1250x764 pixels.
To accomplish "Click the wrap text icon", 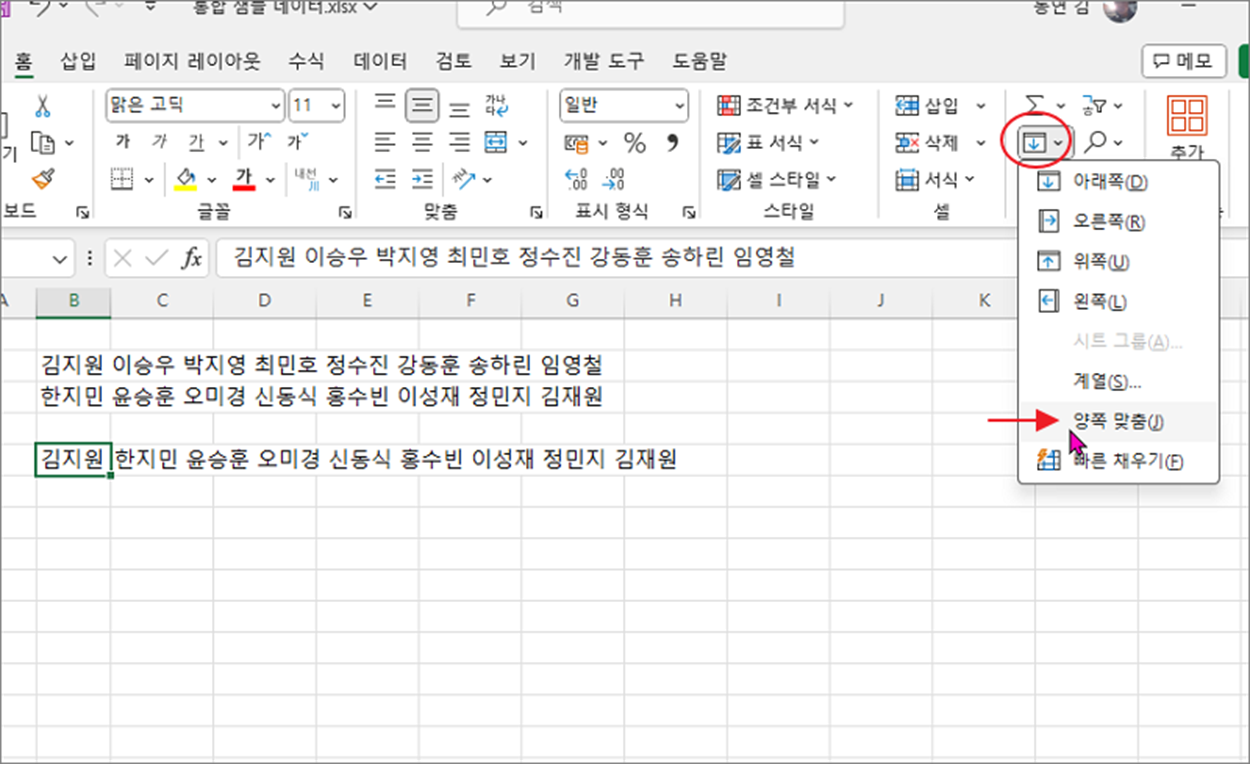I will pos(497,106).
